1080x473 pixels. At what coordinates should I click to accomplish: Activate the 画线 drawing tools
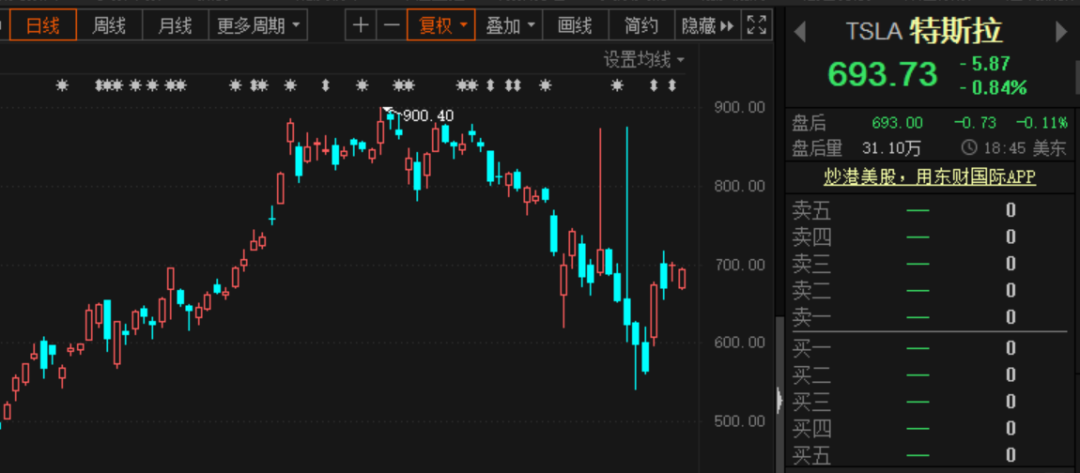(x=575, y=26)
